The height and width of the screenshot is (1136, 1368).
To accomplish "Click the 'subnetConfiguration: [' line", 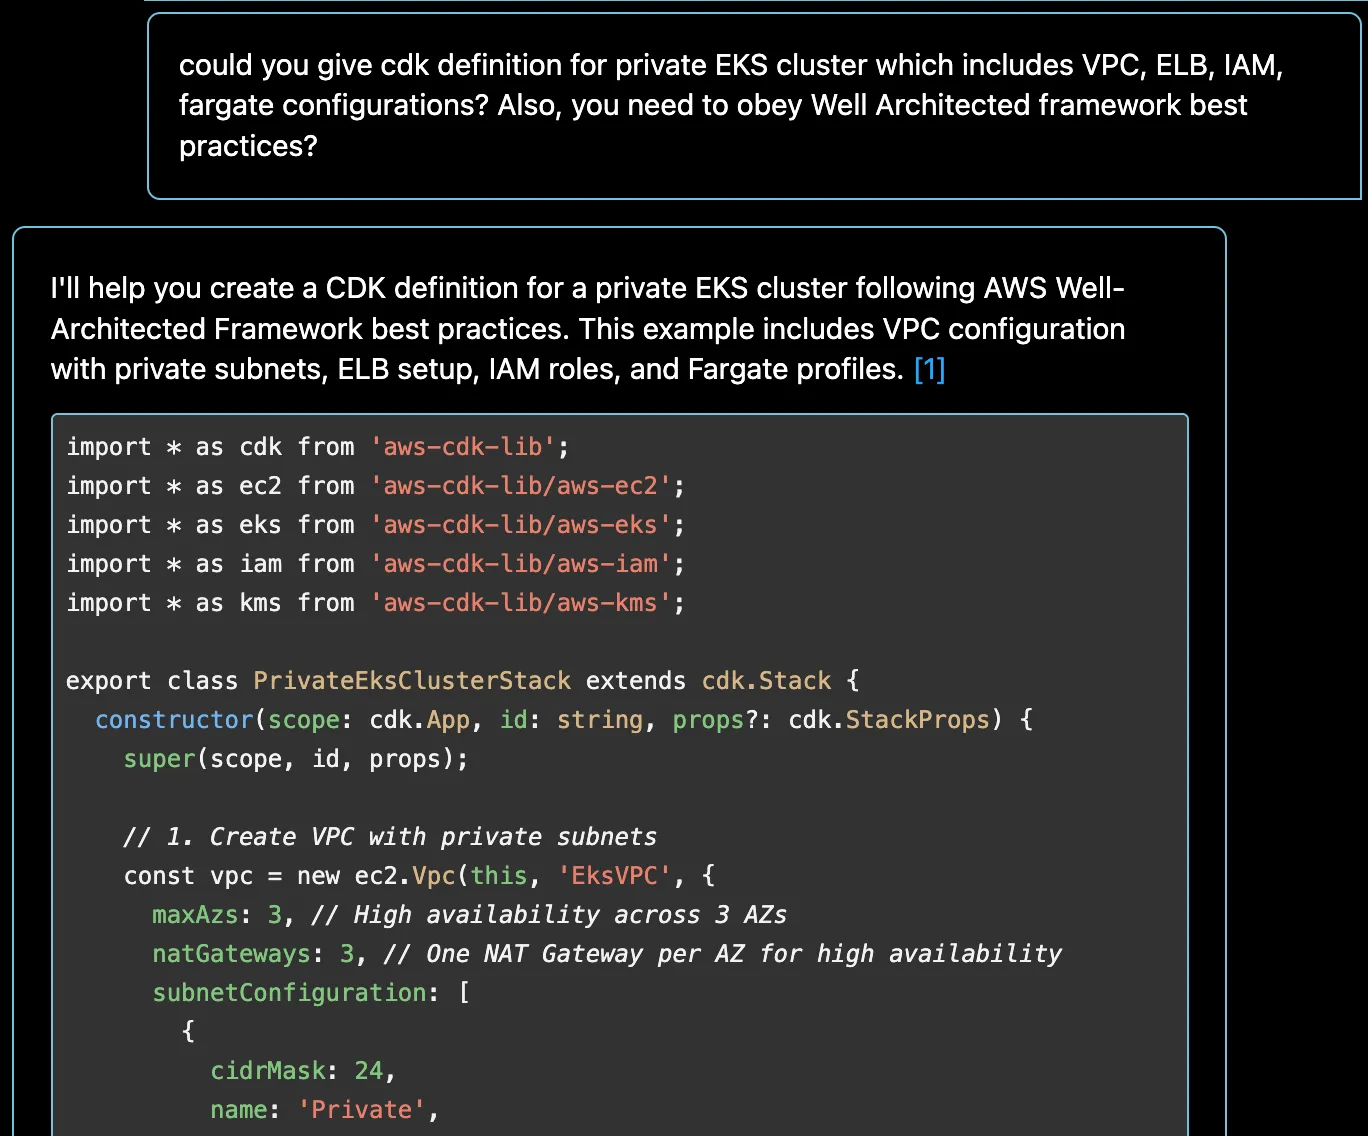I will coord(311,993).
